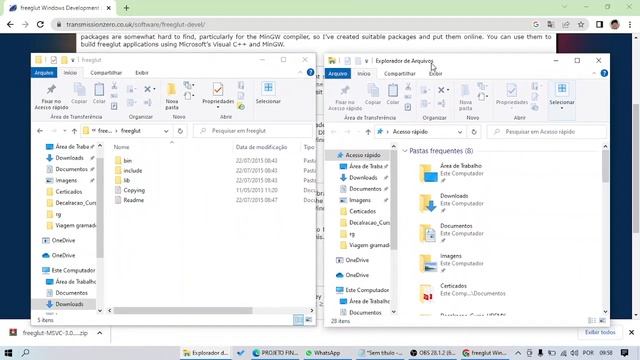640x360 pixels.
Task: Open Windows Start menu
Action: pos(8,353)
